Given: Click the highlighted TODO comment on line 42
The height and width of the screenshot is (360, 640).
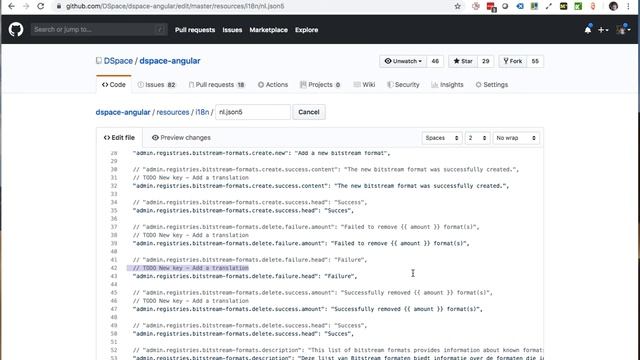Looking at the screenshot, I should [x=191, y=268].
